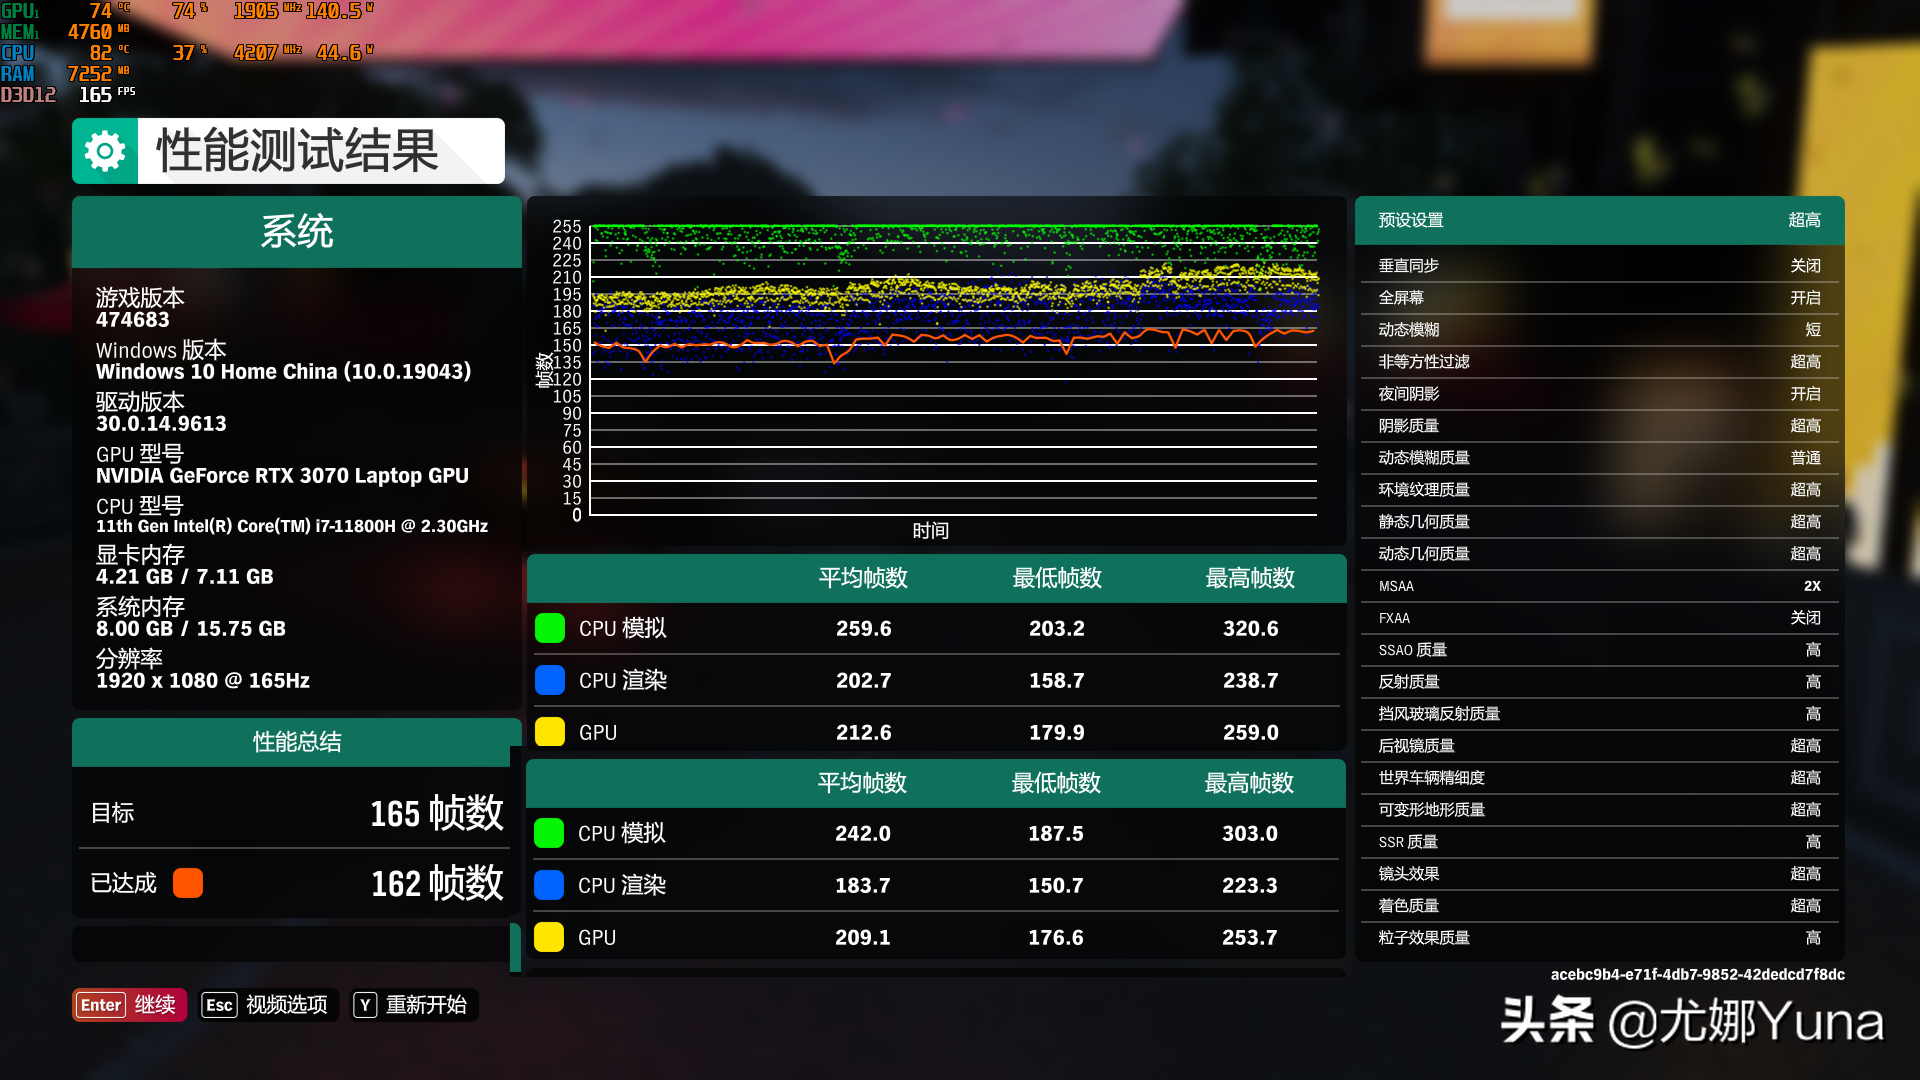Click the Y key icon for 重新开始
1920x1080 pixels.
pyautogui.click(x=365, y=1005)
